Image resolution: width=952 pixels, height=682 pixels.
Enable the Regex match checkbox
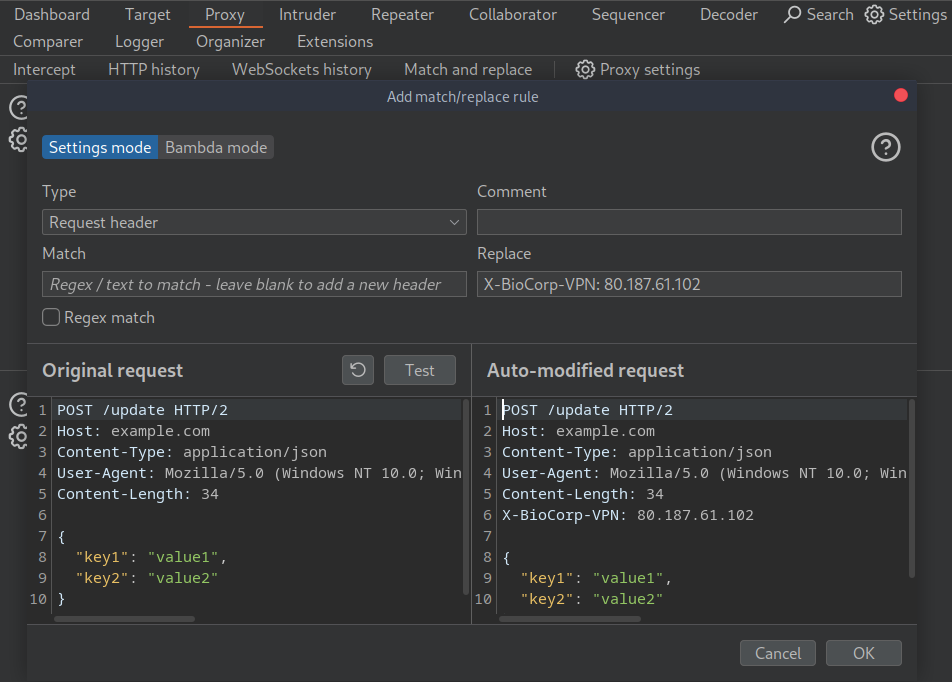click(50, 317)
